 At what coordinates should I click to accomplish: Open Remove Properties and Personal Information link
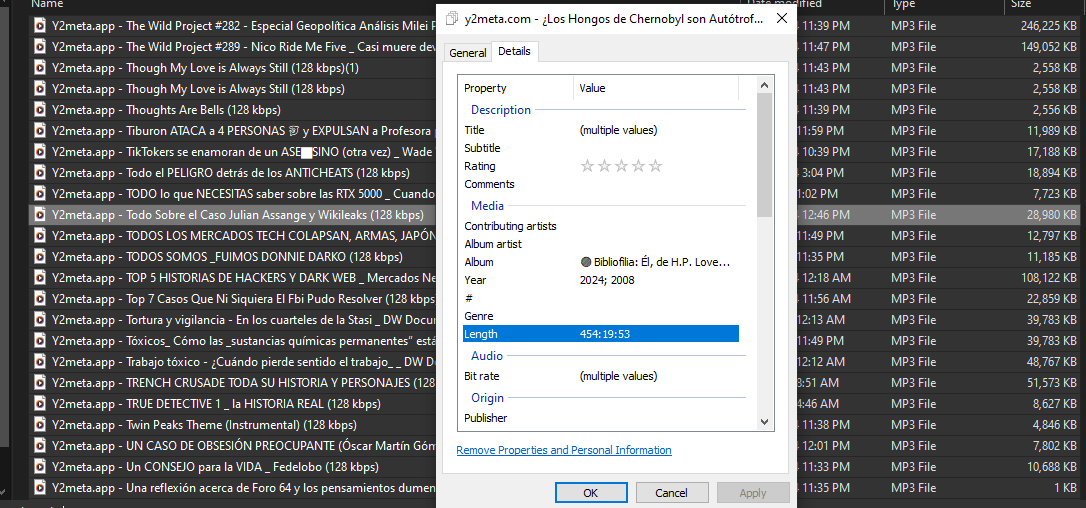(x=564, y=450)
